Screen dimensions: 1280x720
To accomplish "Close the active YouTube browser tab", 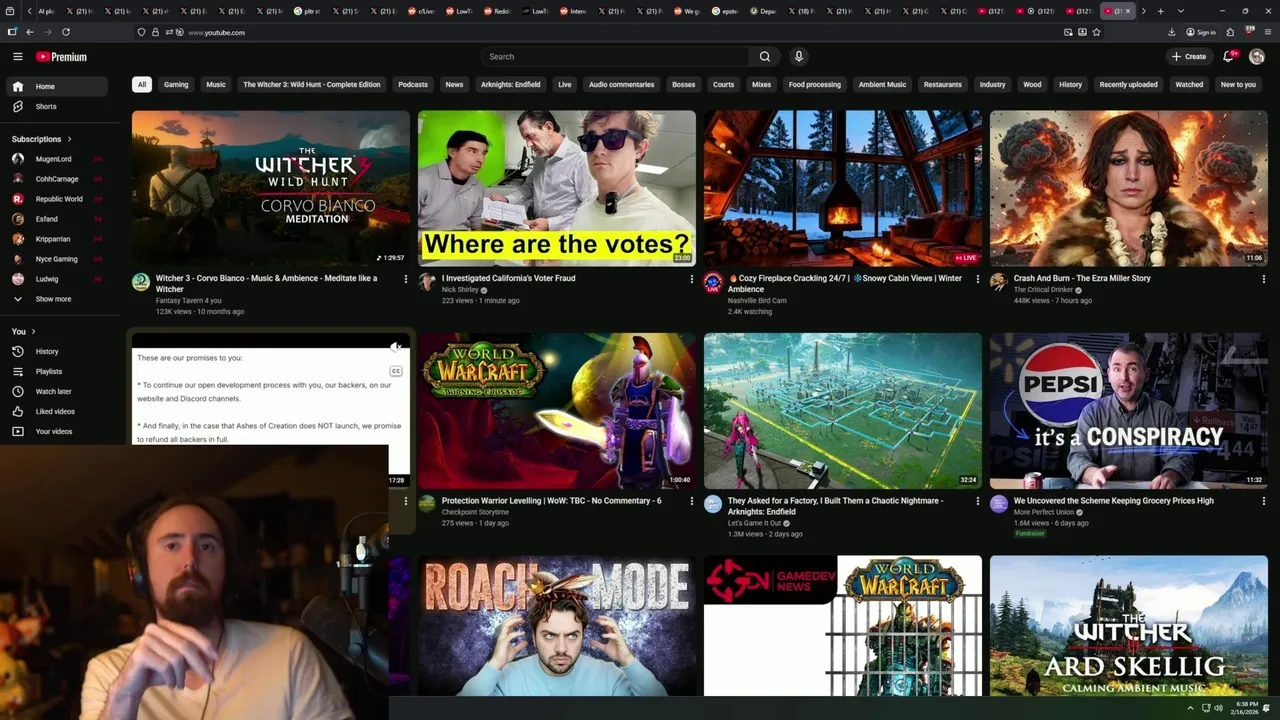I will tap(1128, 11).
